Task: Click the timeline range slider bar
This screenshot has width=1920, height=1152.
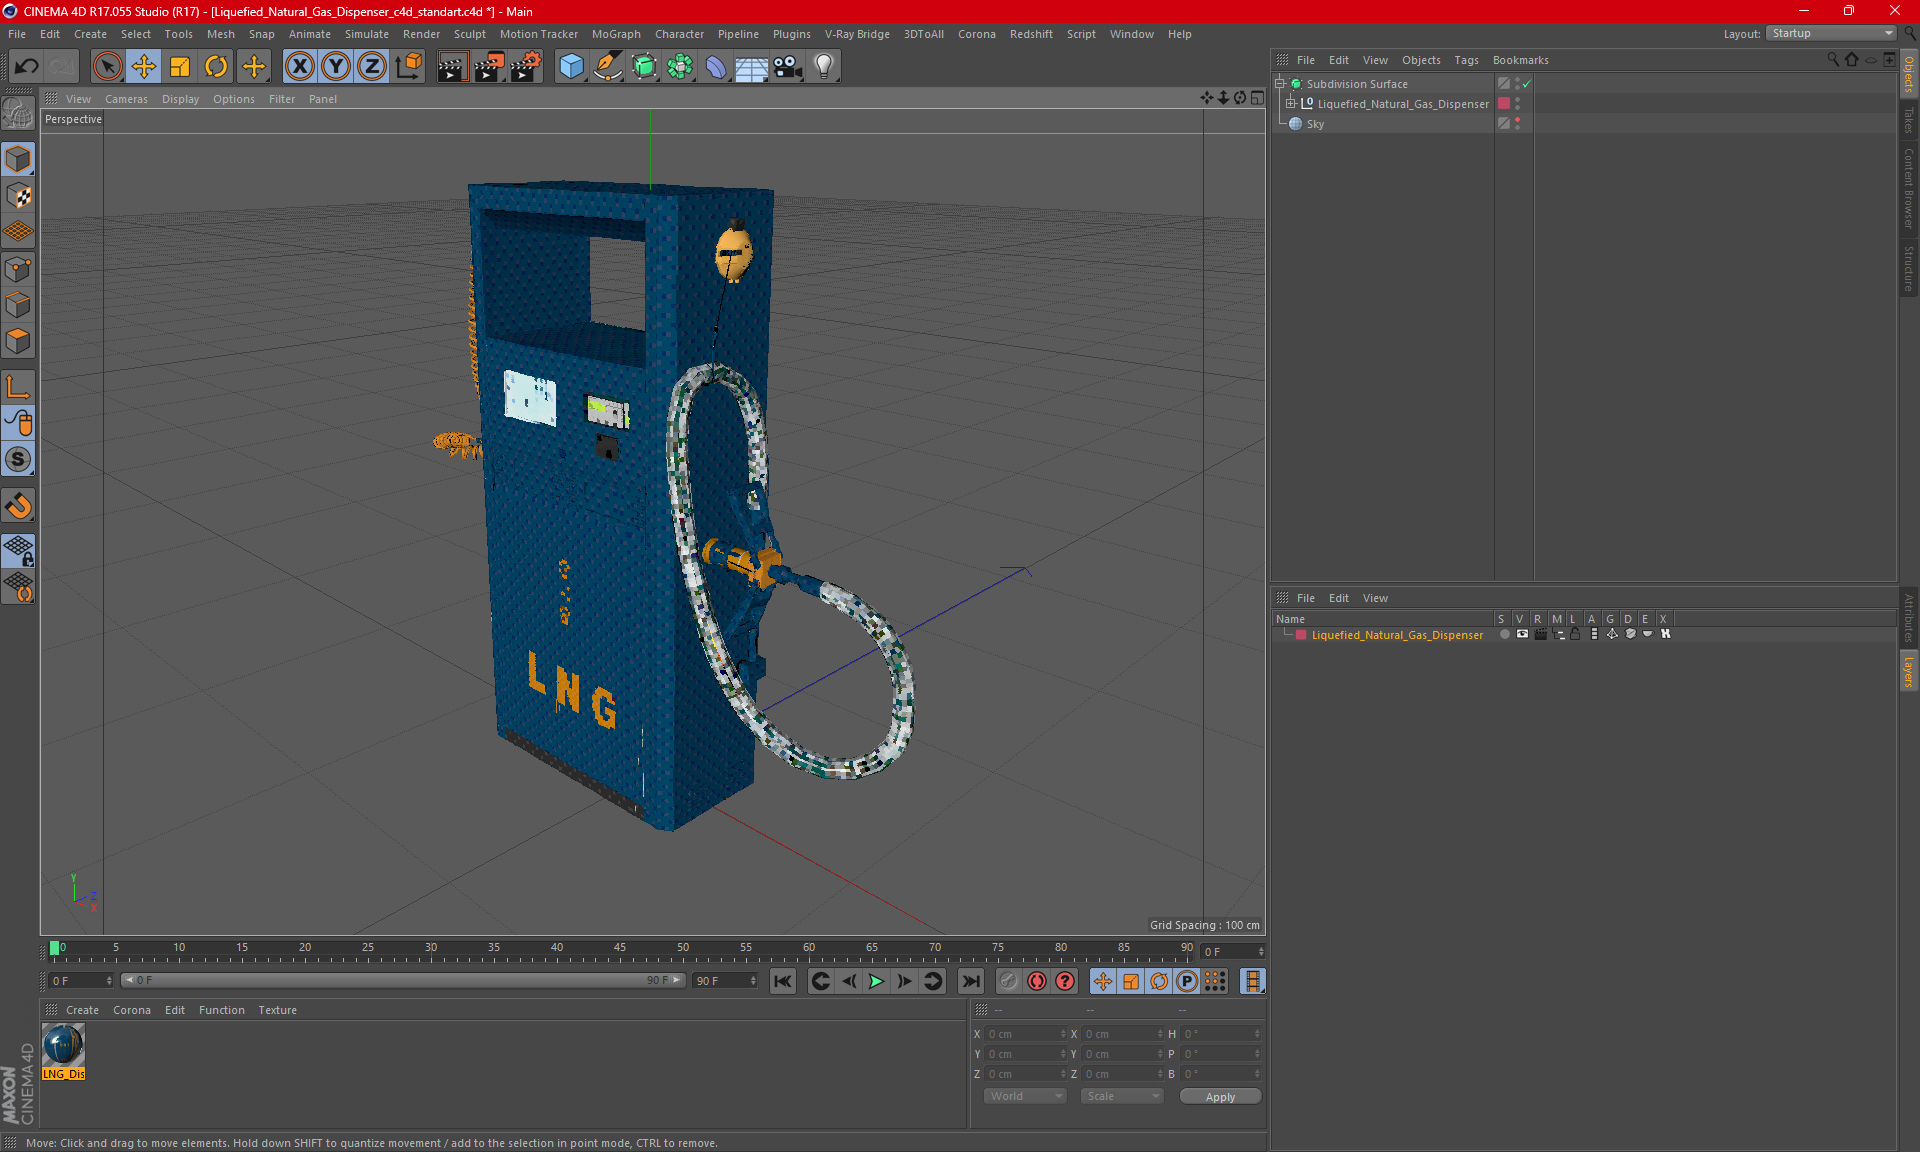Action: coord(402,980)
